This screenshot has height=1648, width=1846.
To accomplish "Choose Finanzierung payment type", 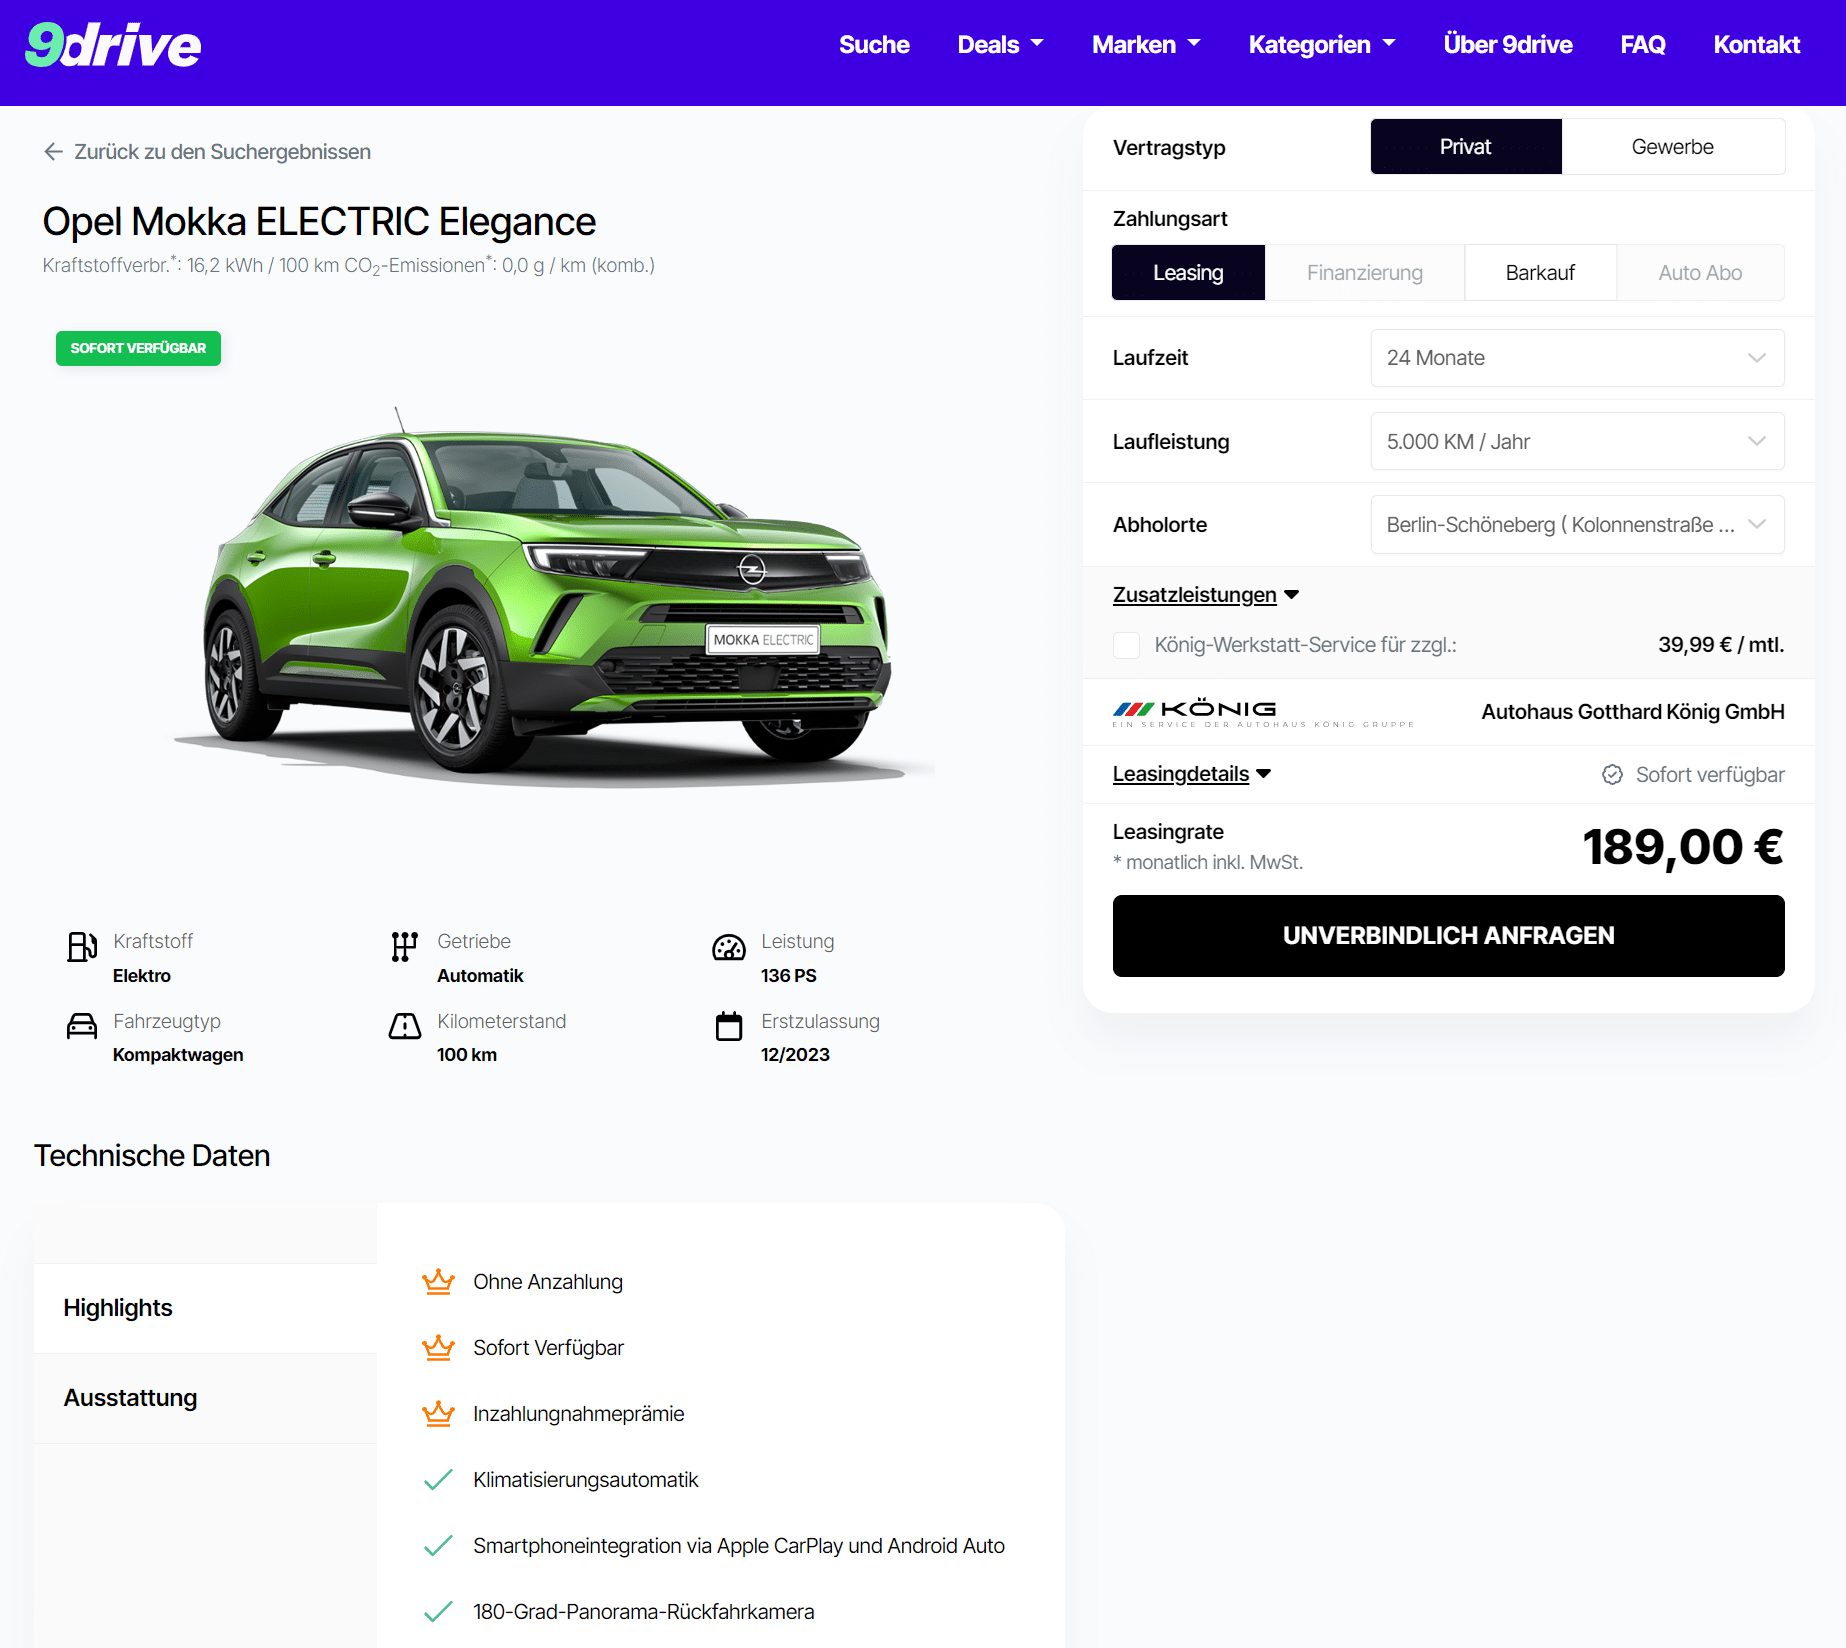I will [1364, 273].
